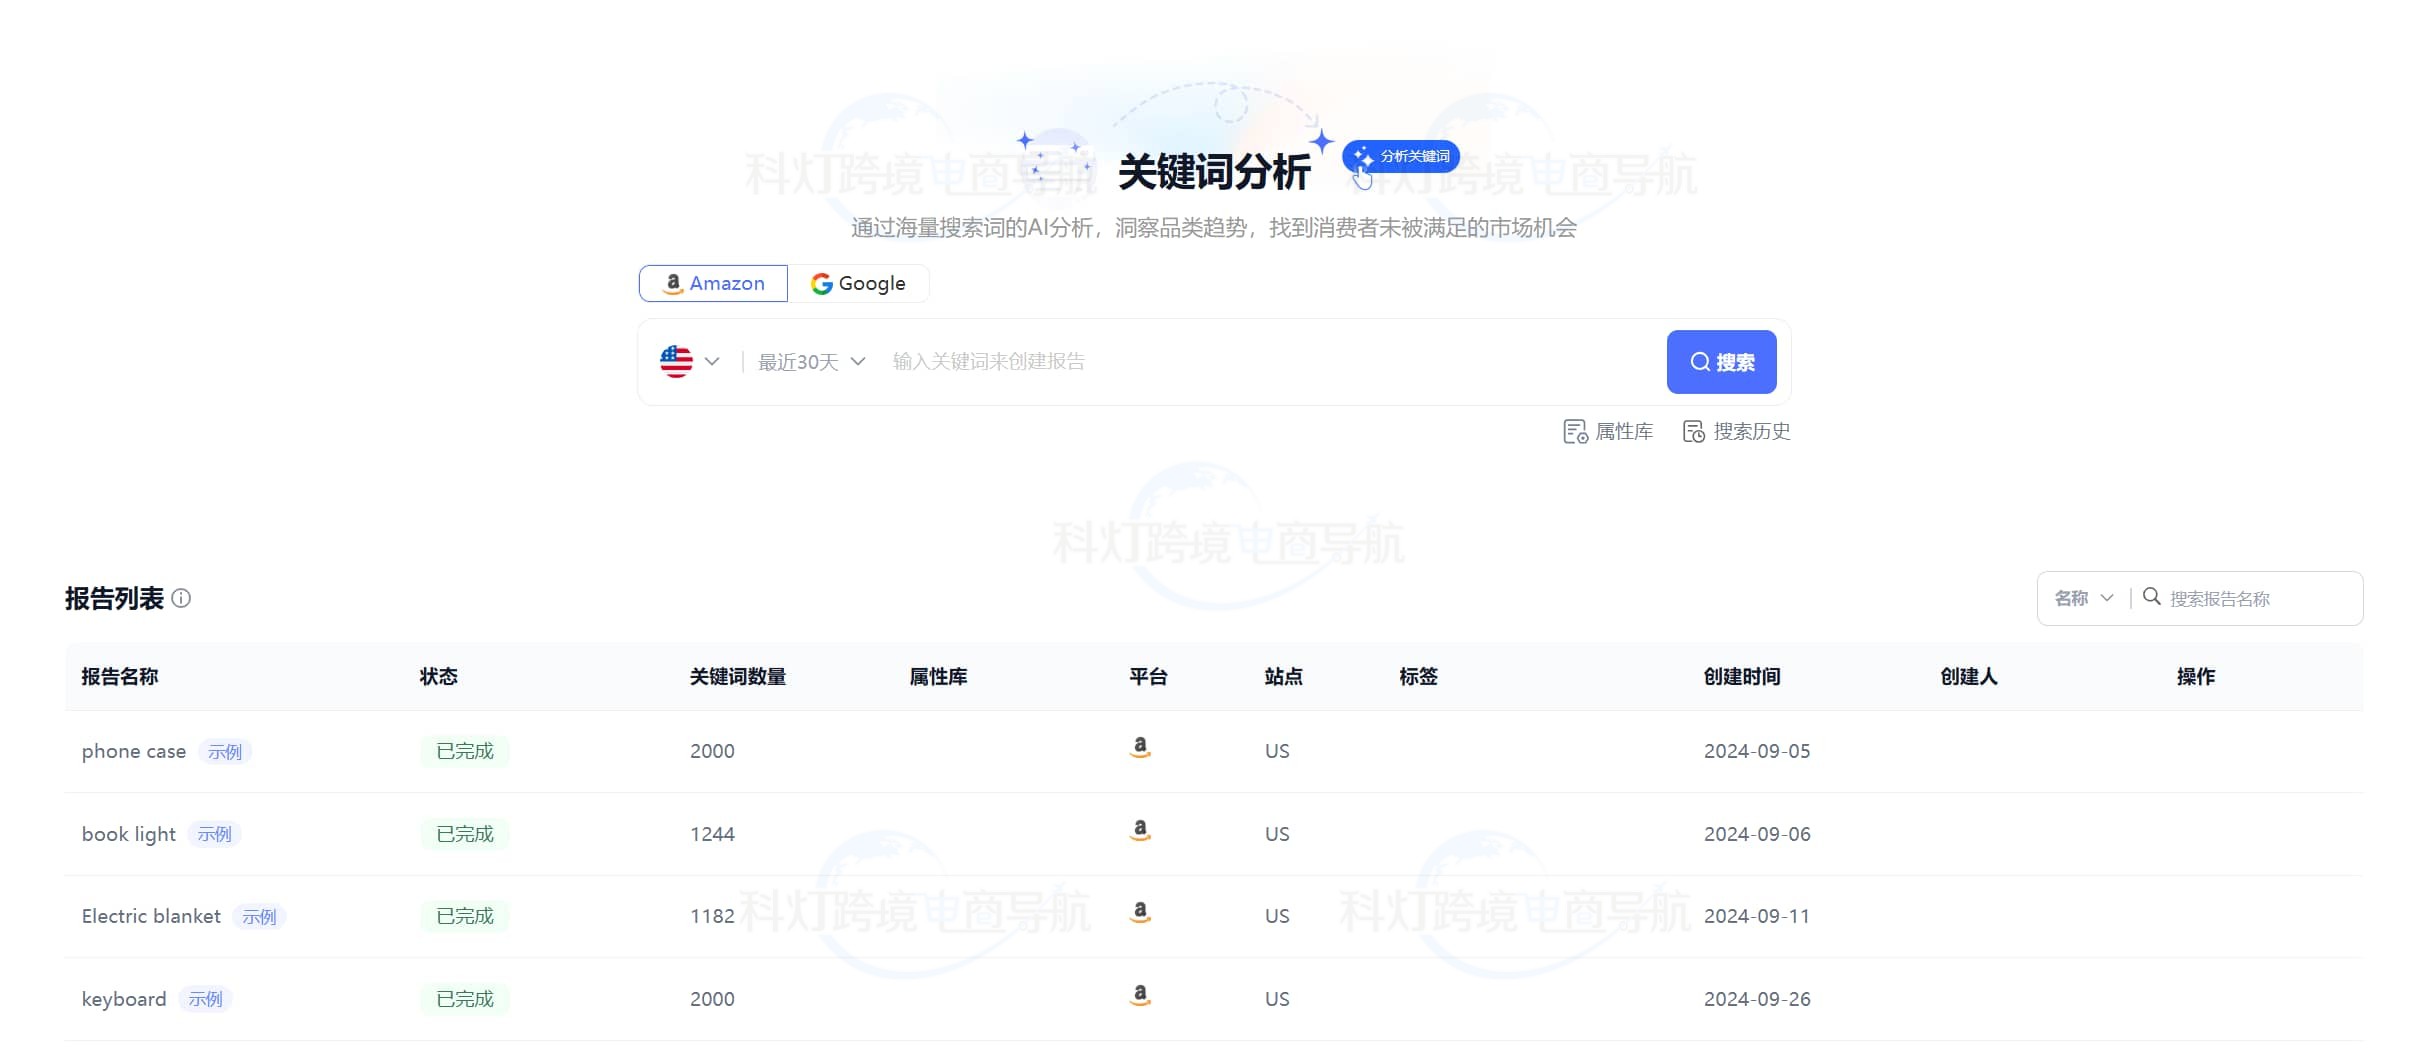Open the phone case report link
Image resolution: width=2431 pixels, height=1060 pixels.
coord(133,750)
